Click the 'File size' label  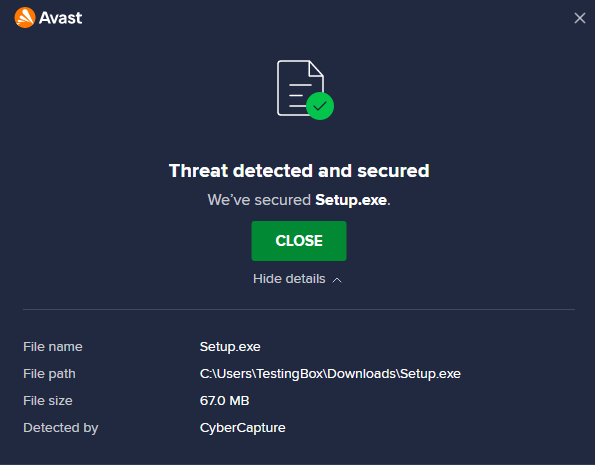(x=48, y=400)
